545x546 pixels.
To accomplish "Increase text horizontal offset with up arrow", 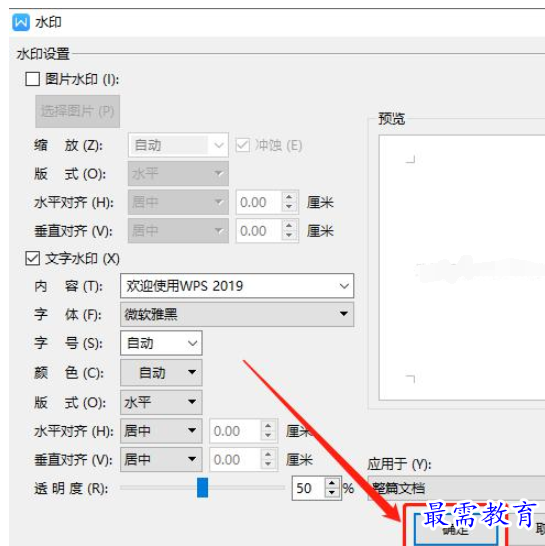I will point(268,426).
